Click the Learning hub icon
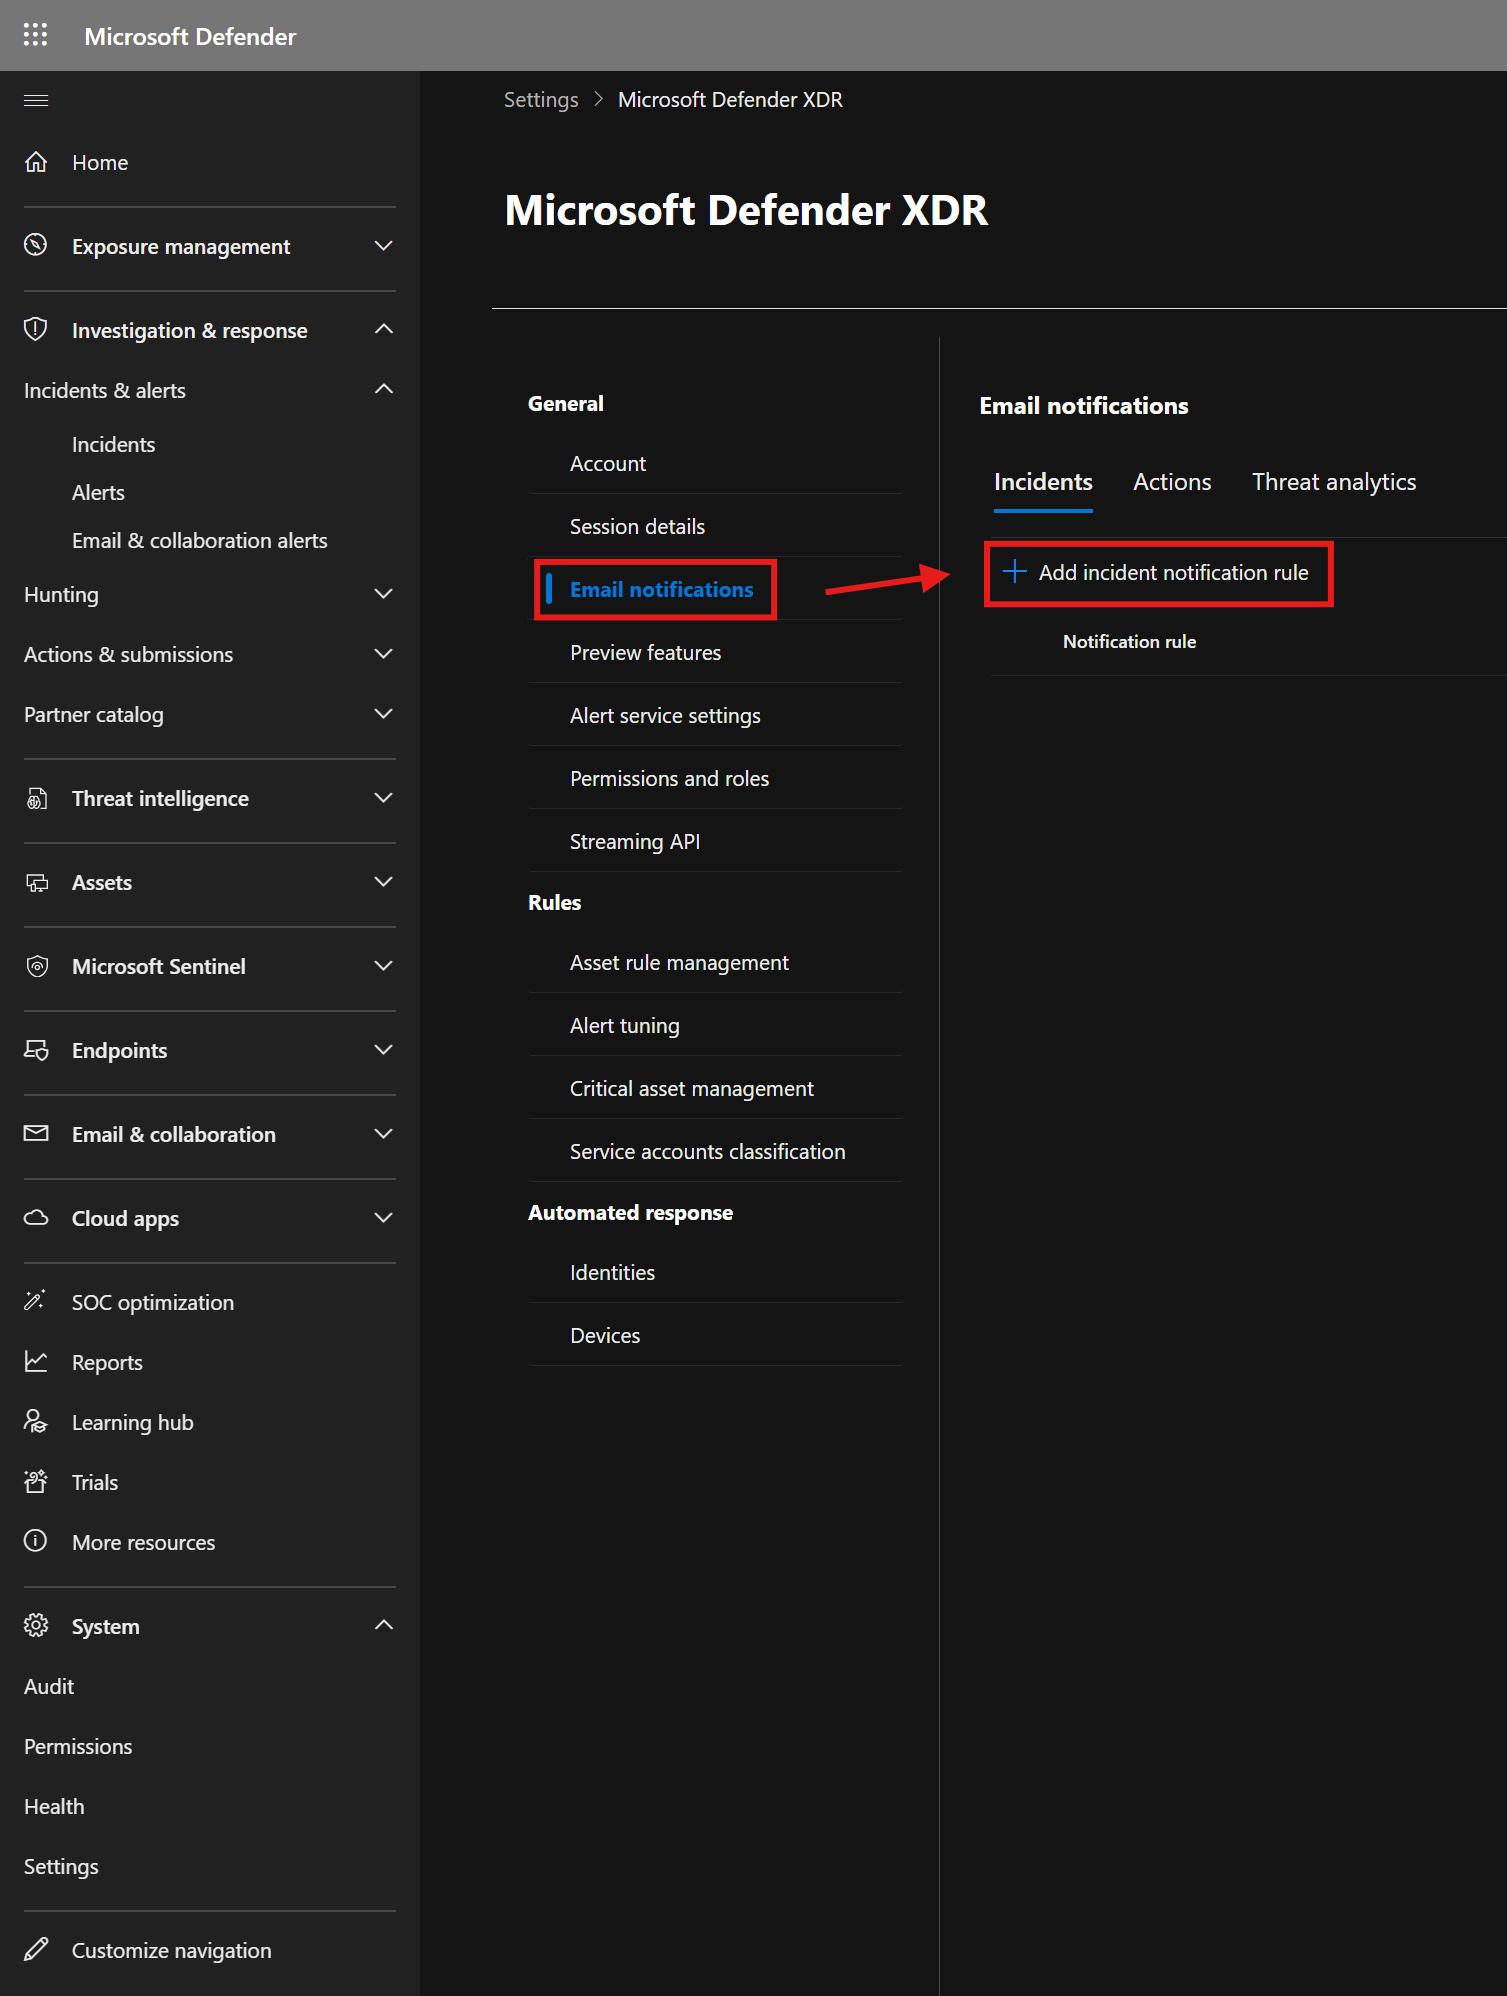 tap(36, 1422)
